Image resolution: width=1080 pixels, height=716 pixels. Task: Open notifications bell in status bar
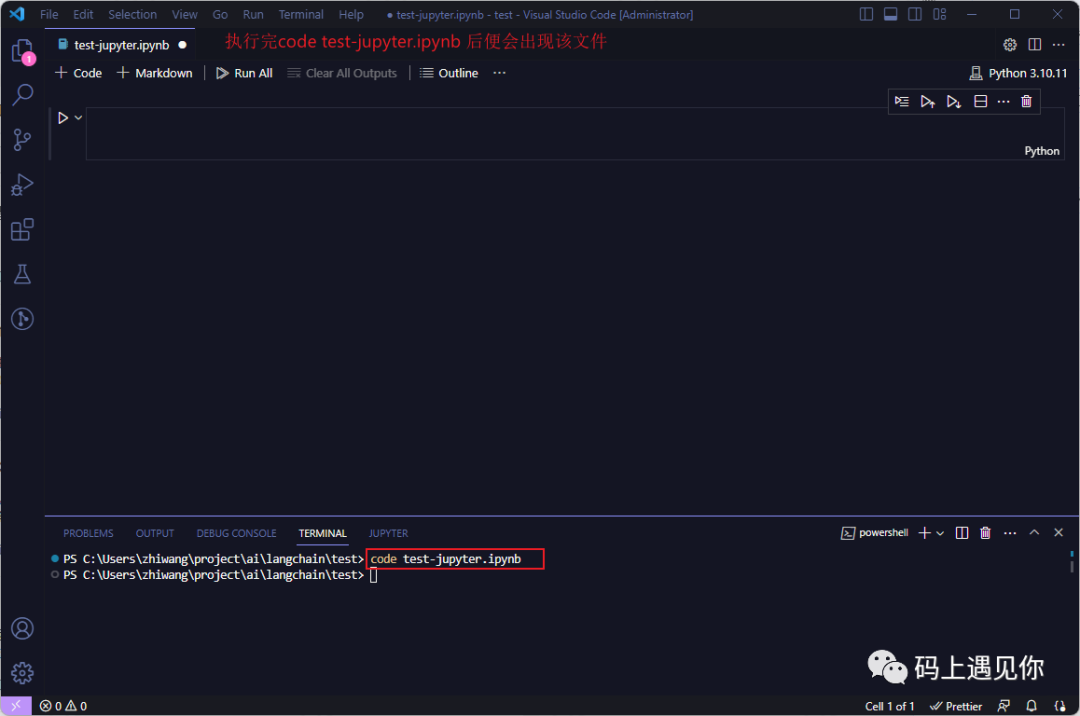pyautogui.click(x=1031, y=706)
